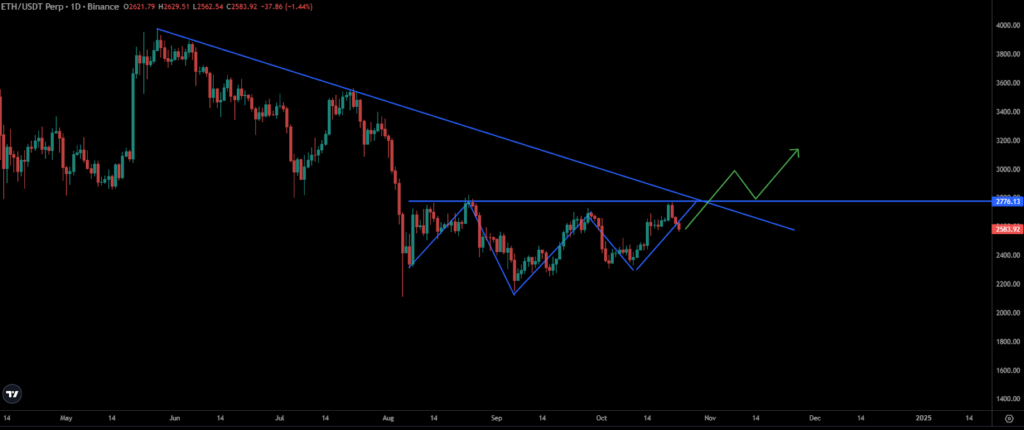Click the change value −37.86 (−1.44%)
Image resolution: width=1024 pixels, height=430 pixels.
(285, 7)
